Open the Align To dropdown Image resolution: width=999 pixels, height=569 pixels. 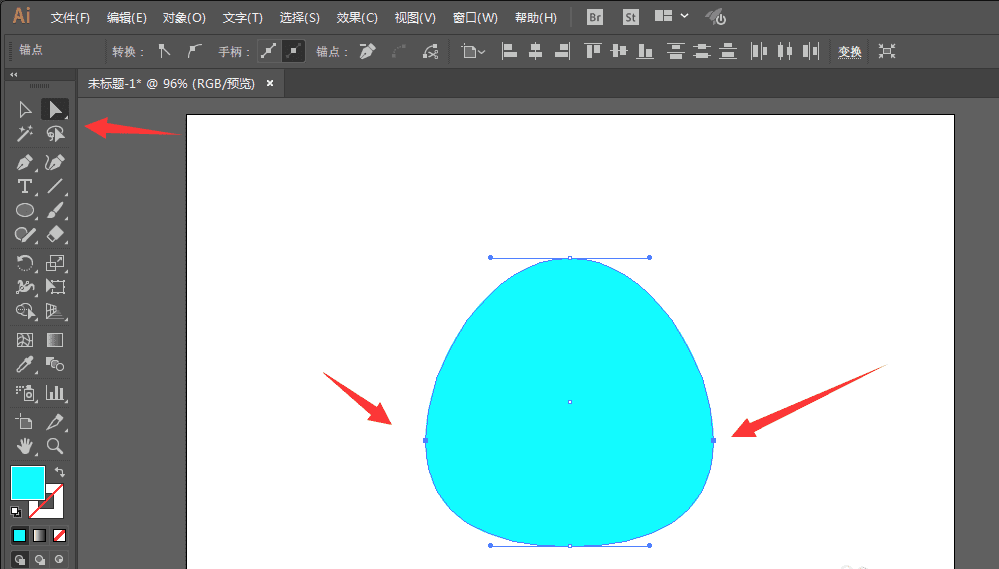(473, 51)
